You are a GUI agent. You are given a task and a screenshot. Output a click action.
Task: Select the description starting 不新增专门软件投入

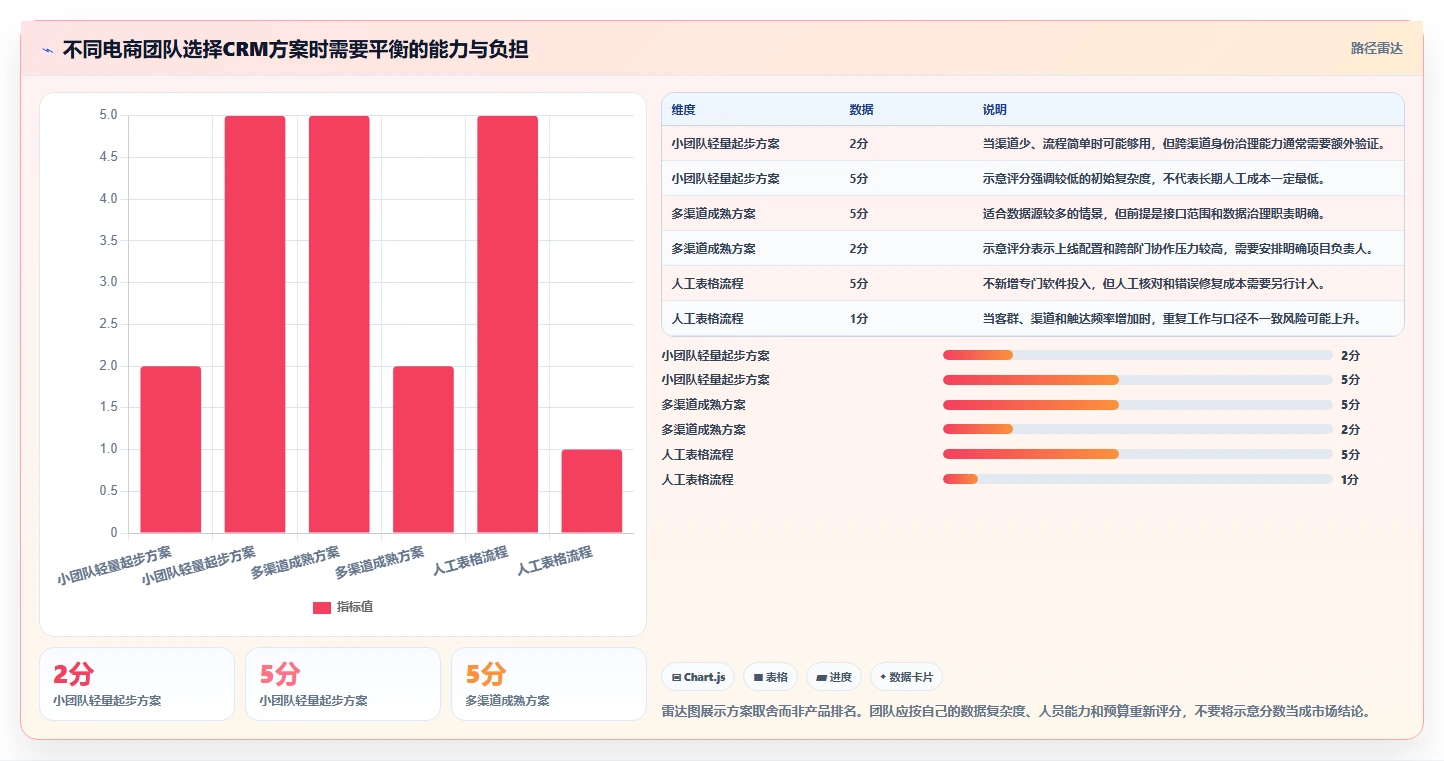pyautogui.click(x=1154, y=284)
